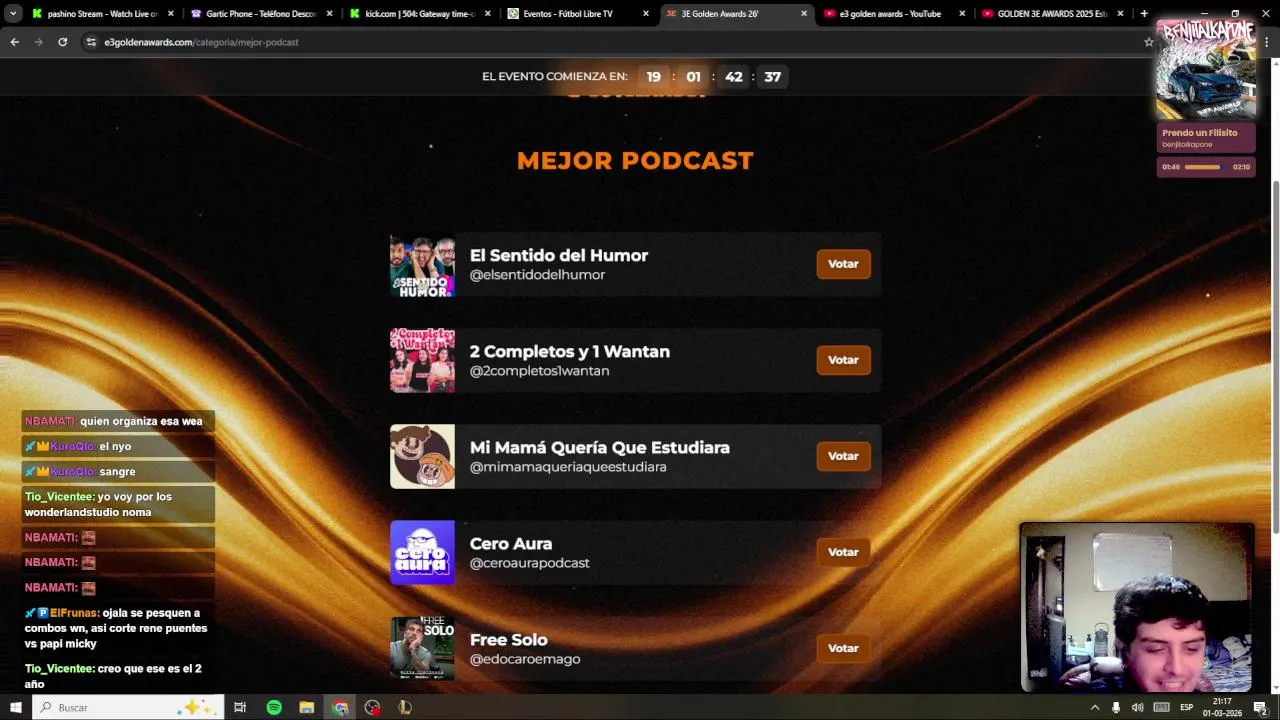The height and width of the screenshot is (720, 1280).
Task: Open League of Legends taskbar icon
Action: [405, 707]
